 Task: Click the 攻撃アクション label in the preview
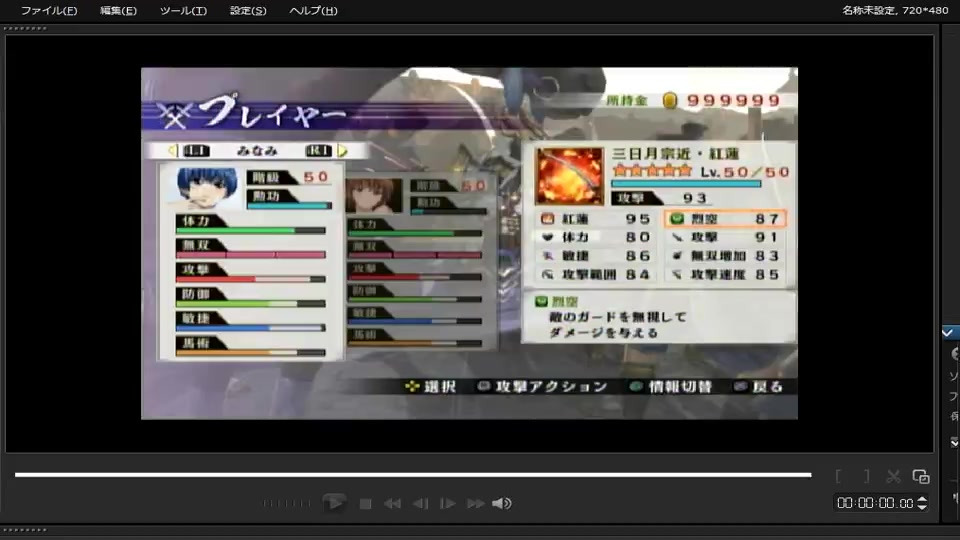(x=551, y=386)
